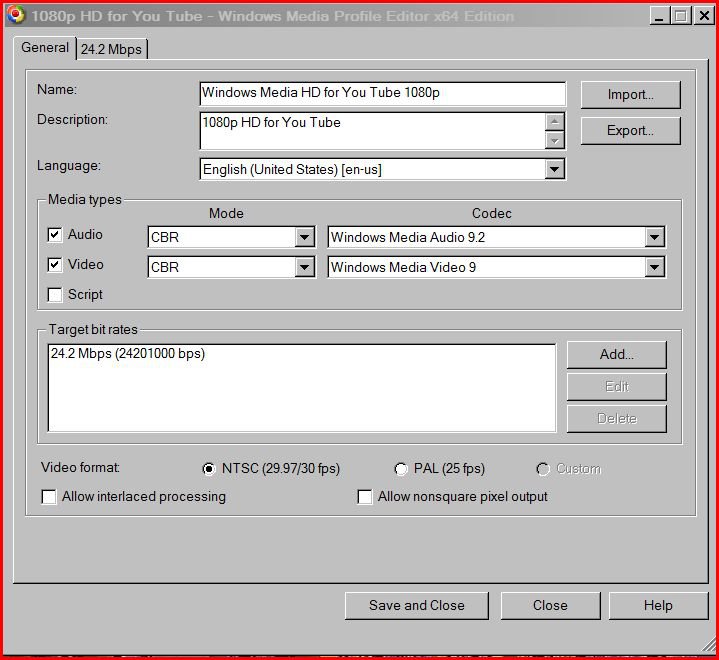Viewport: 719px width, 660px height.
Task: Click the Description scrollbar down arrow
Action: [x=554, y=140]
